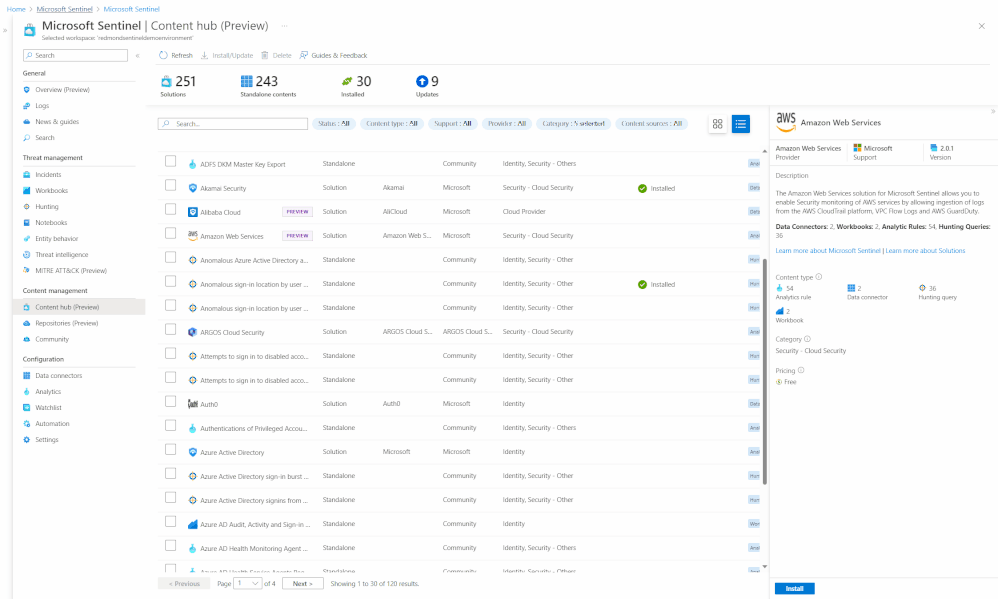Open Settings gear in the sidebar
Viewport: 998px width, 599px height.
27,440
